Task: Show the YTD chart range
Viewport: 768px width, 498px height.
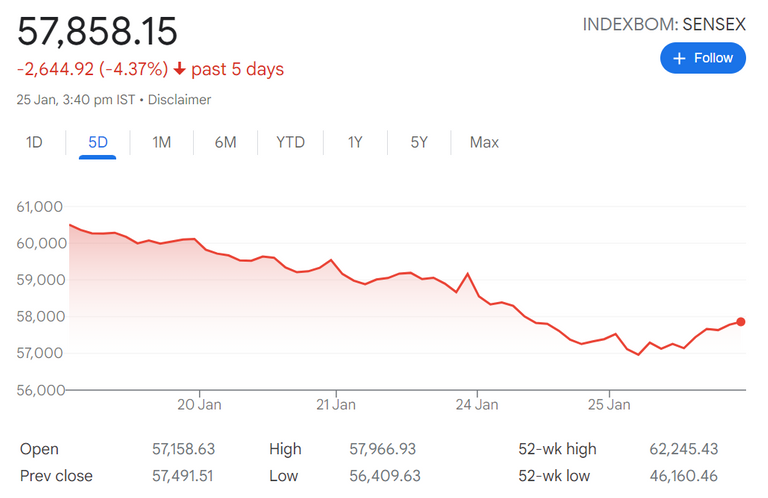Action: (290, 142)
